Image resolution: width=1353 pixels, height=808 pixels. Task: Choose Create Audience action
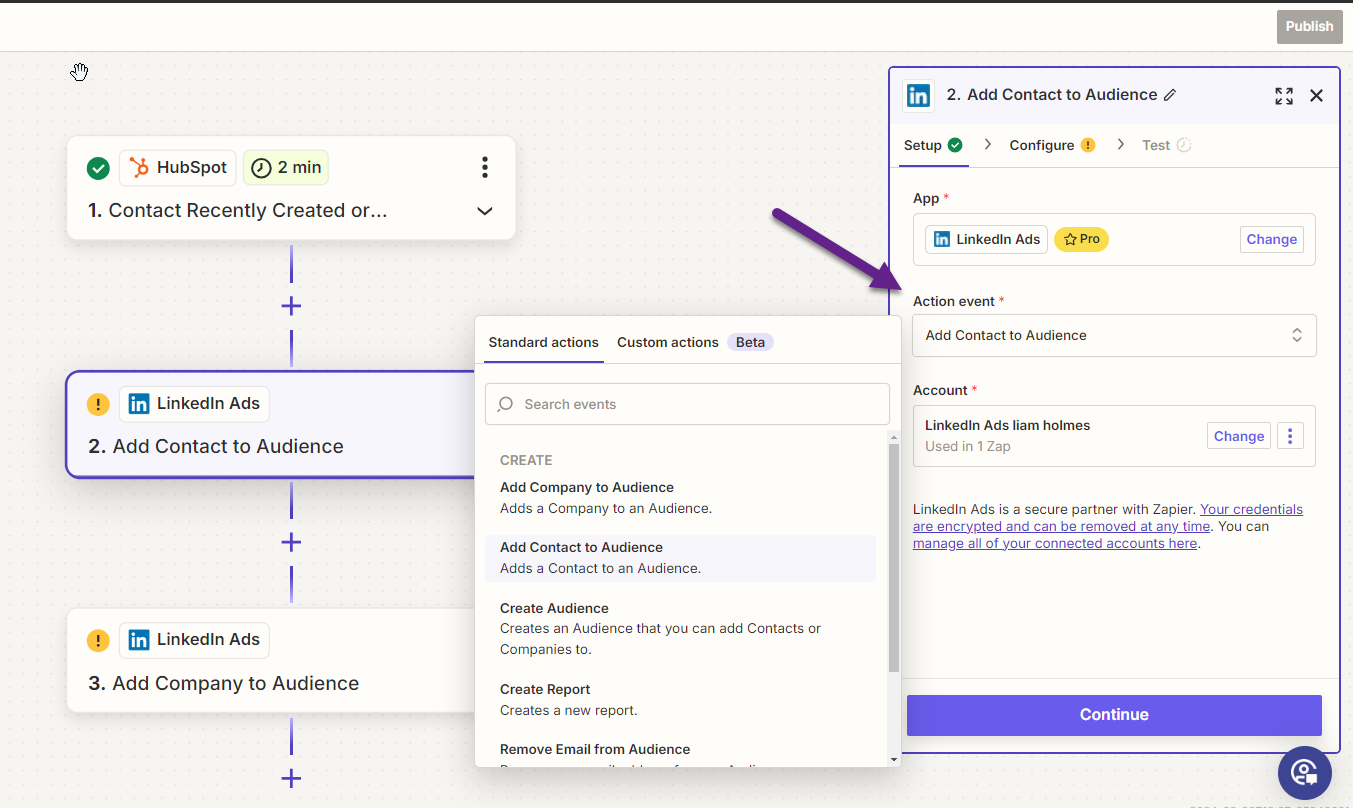pos(680,628)
